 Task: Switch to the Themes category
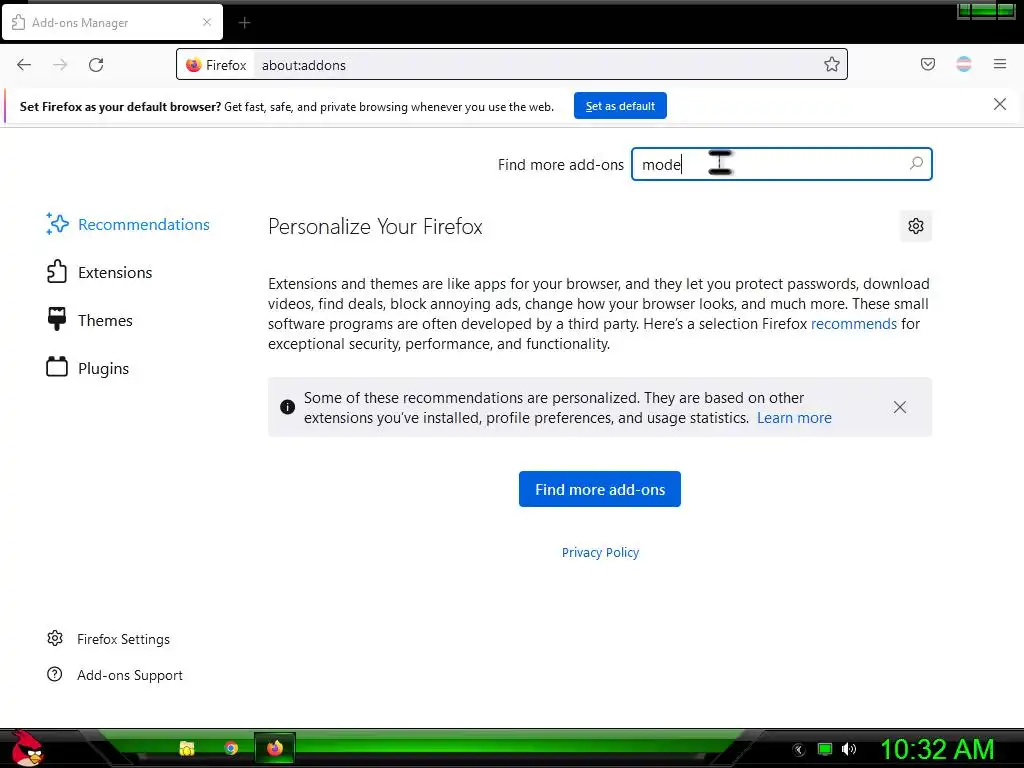89,320
